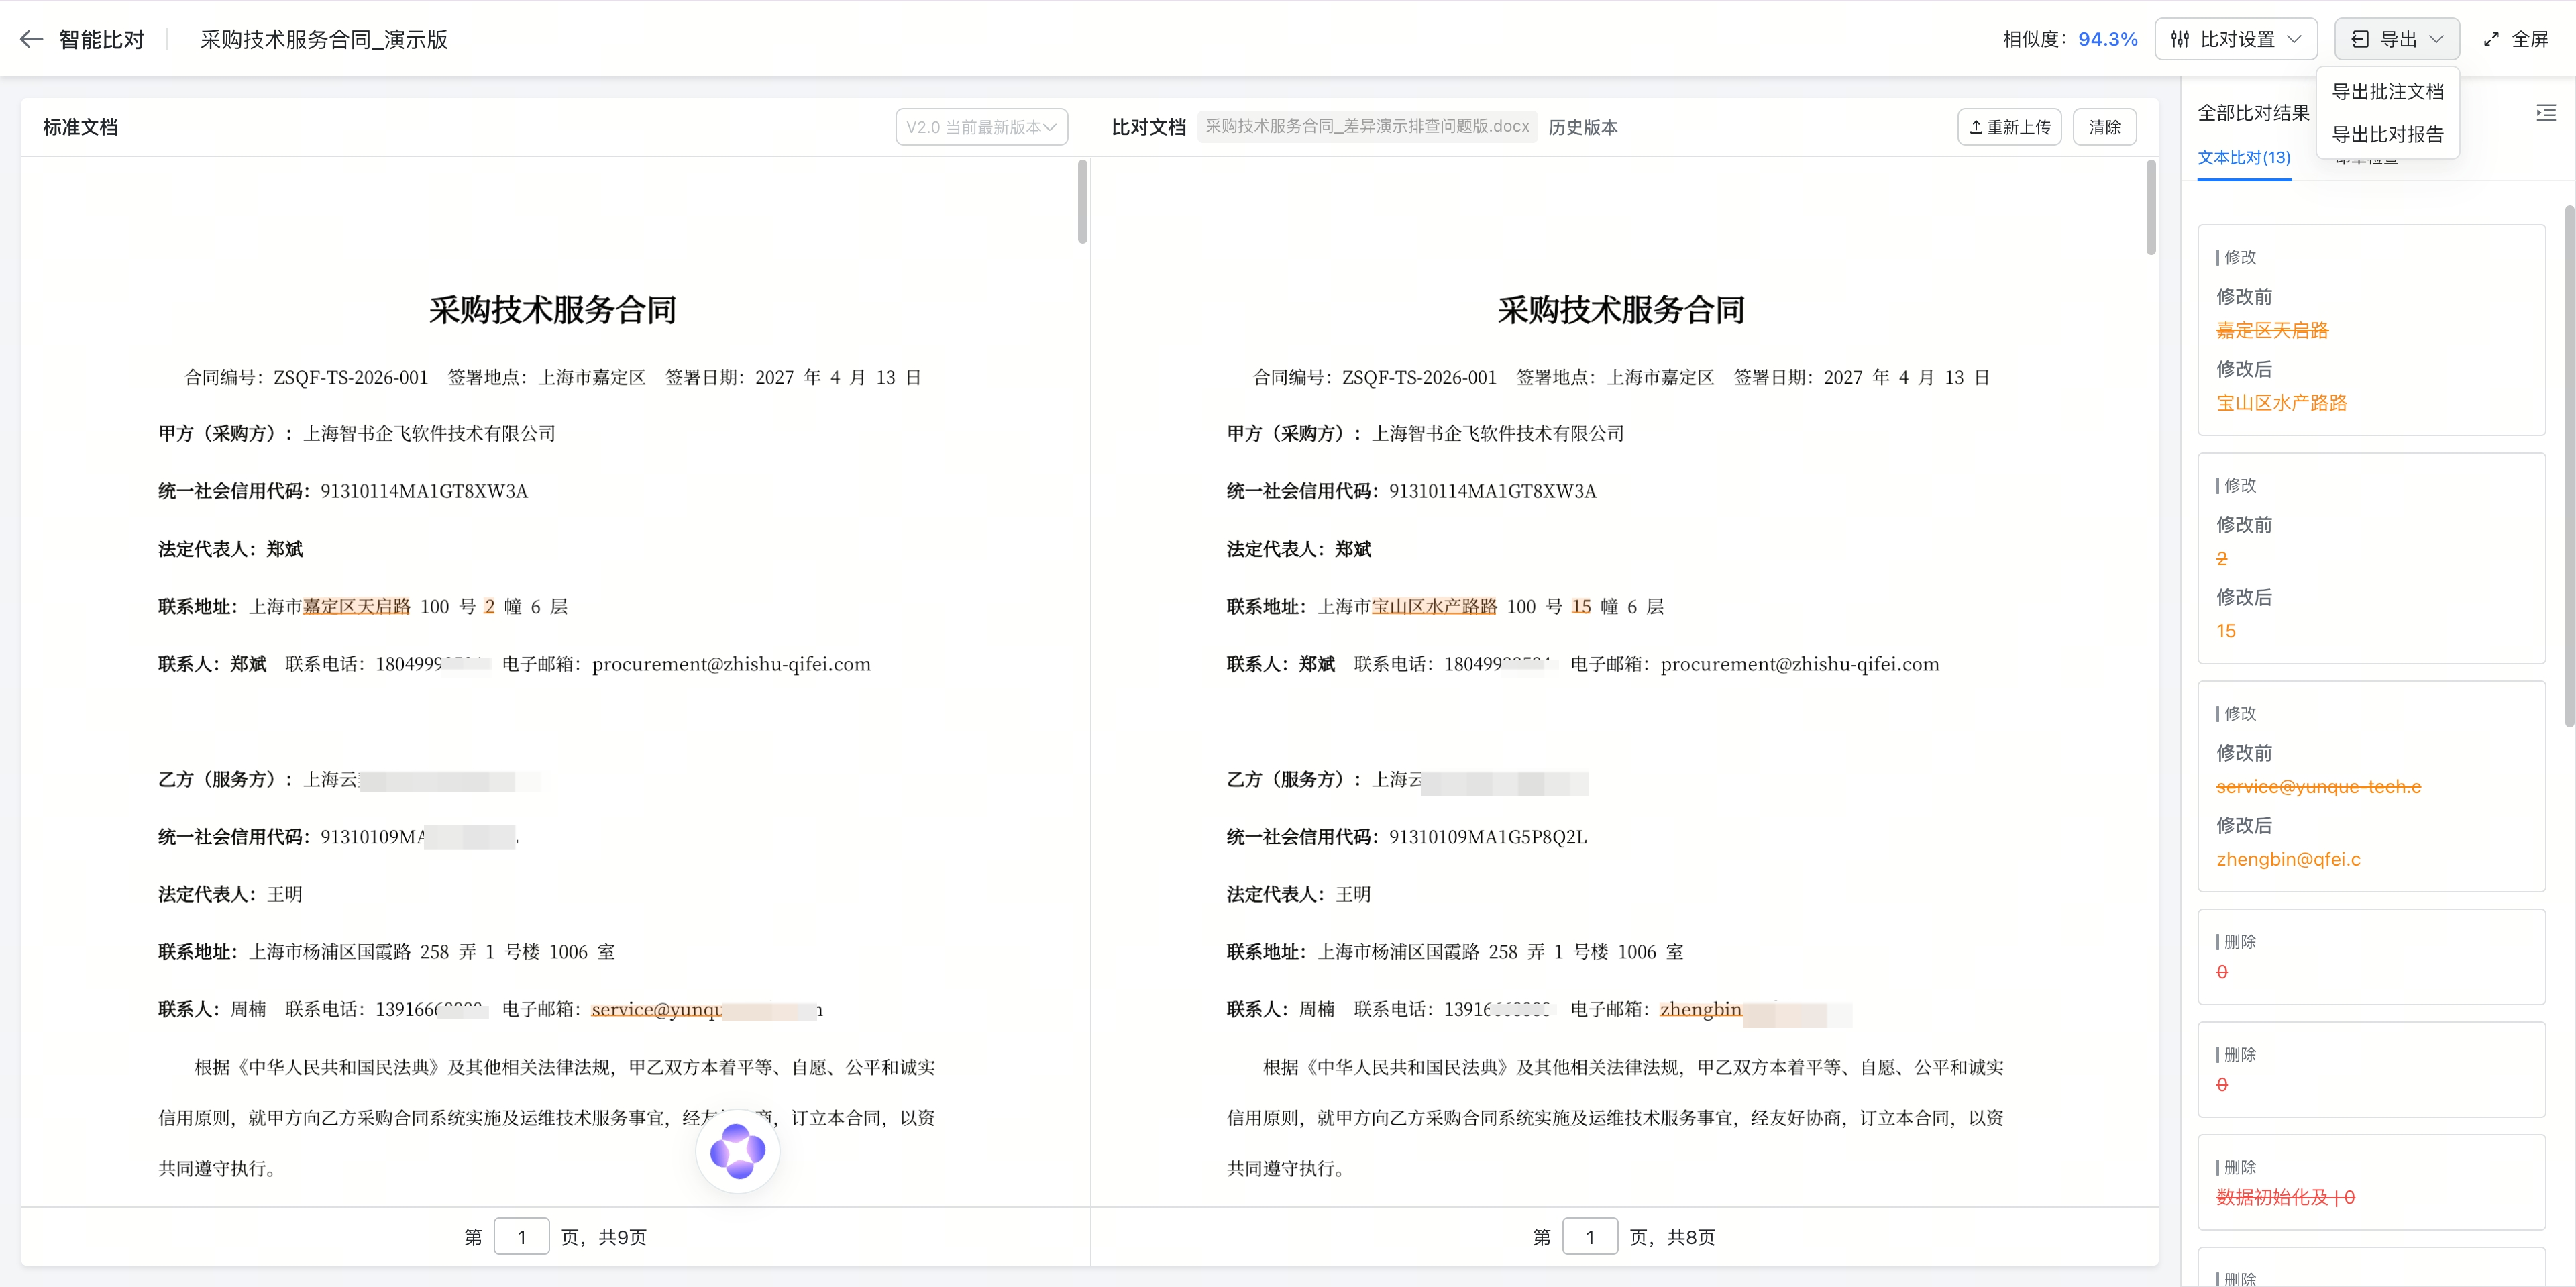The width and height of the screenshot is (2576, 1287).
Task: Open the 嘉定区天启路 modification result card
Action: [2371, 330]
